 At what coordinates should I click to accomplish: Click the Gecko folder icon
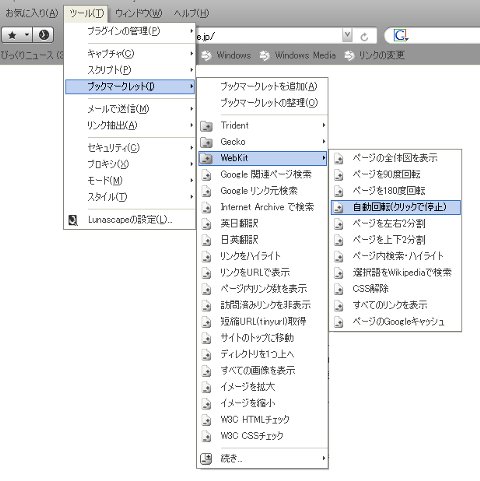(207, 143)
